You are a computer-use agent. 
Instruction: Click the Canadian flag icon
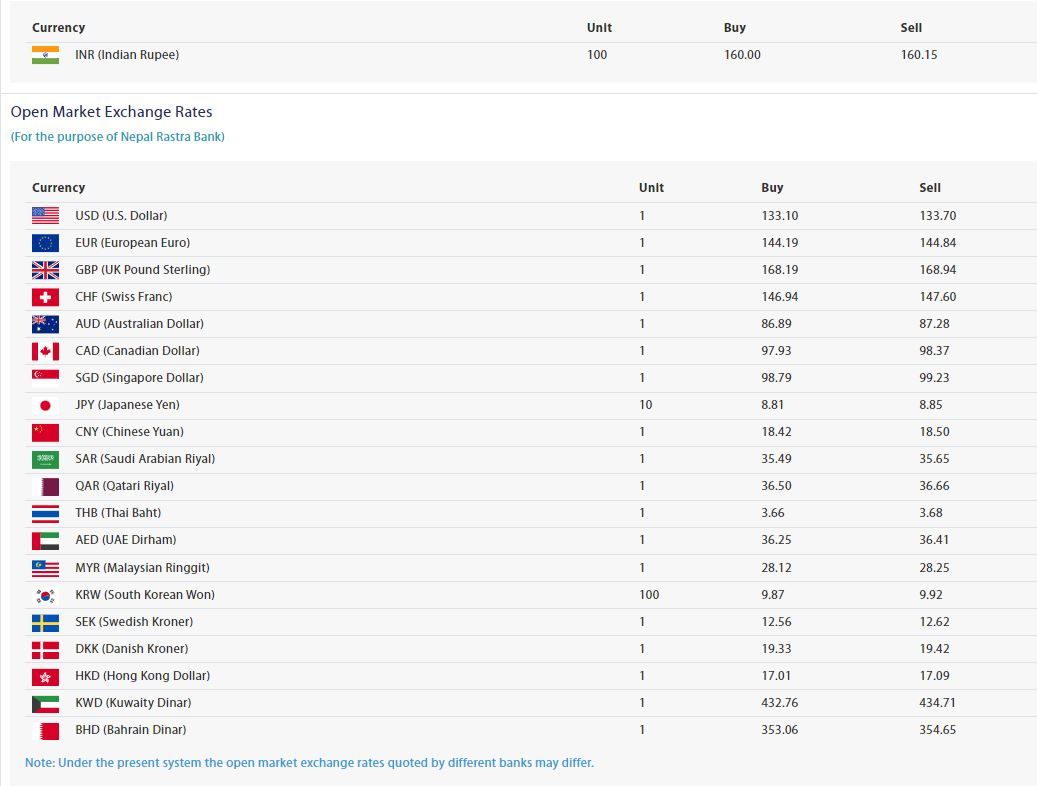[45, 351]
